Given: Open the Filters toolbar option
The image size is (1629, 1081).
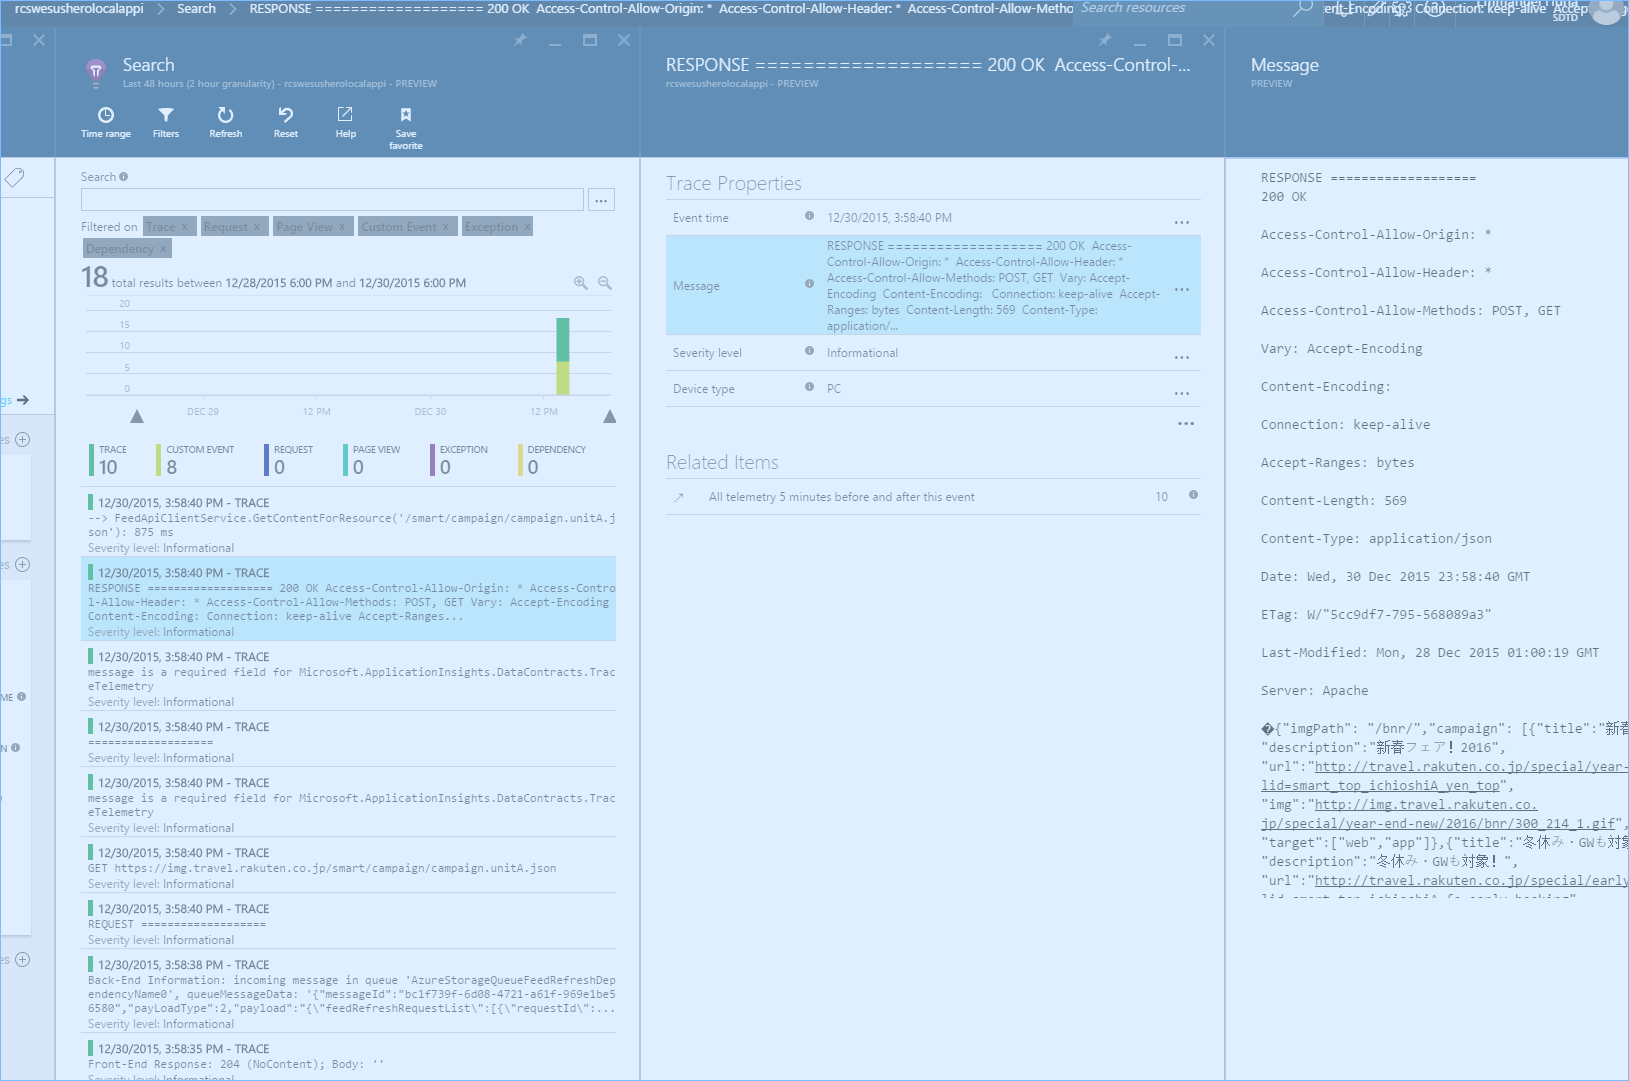Looking at the screenshot, I should [166, 122].
